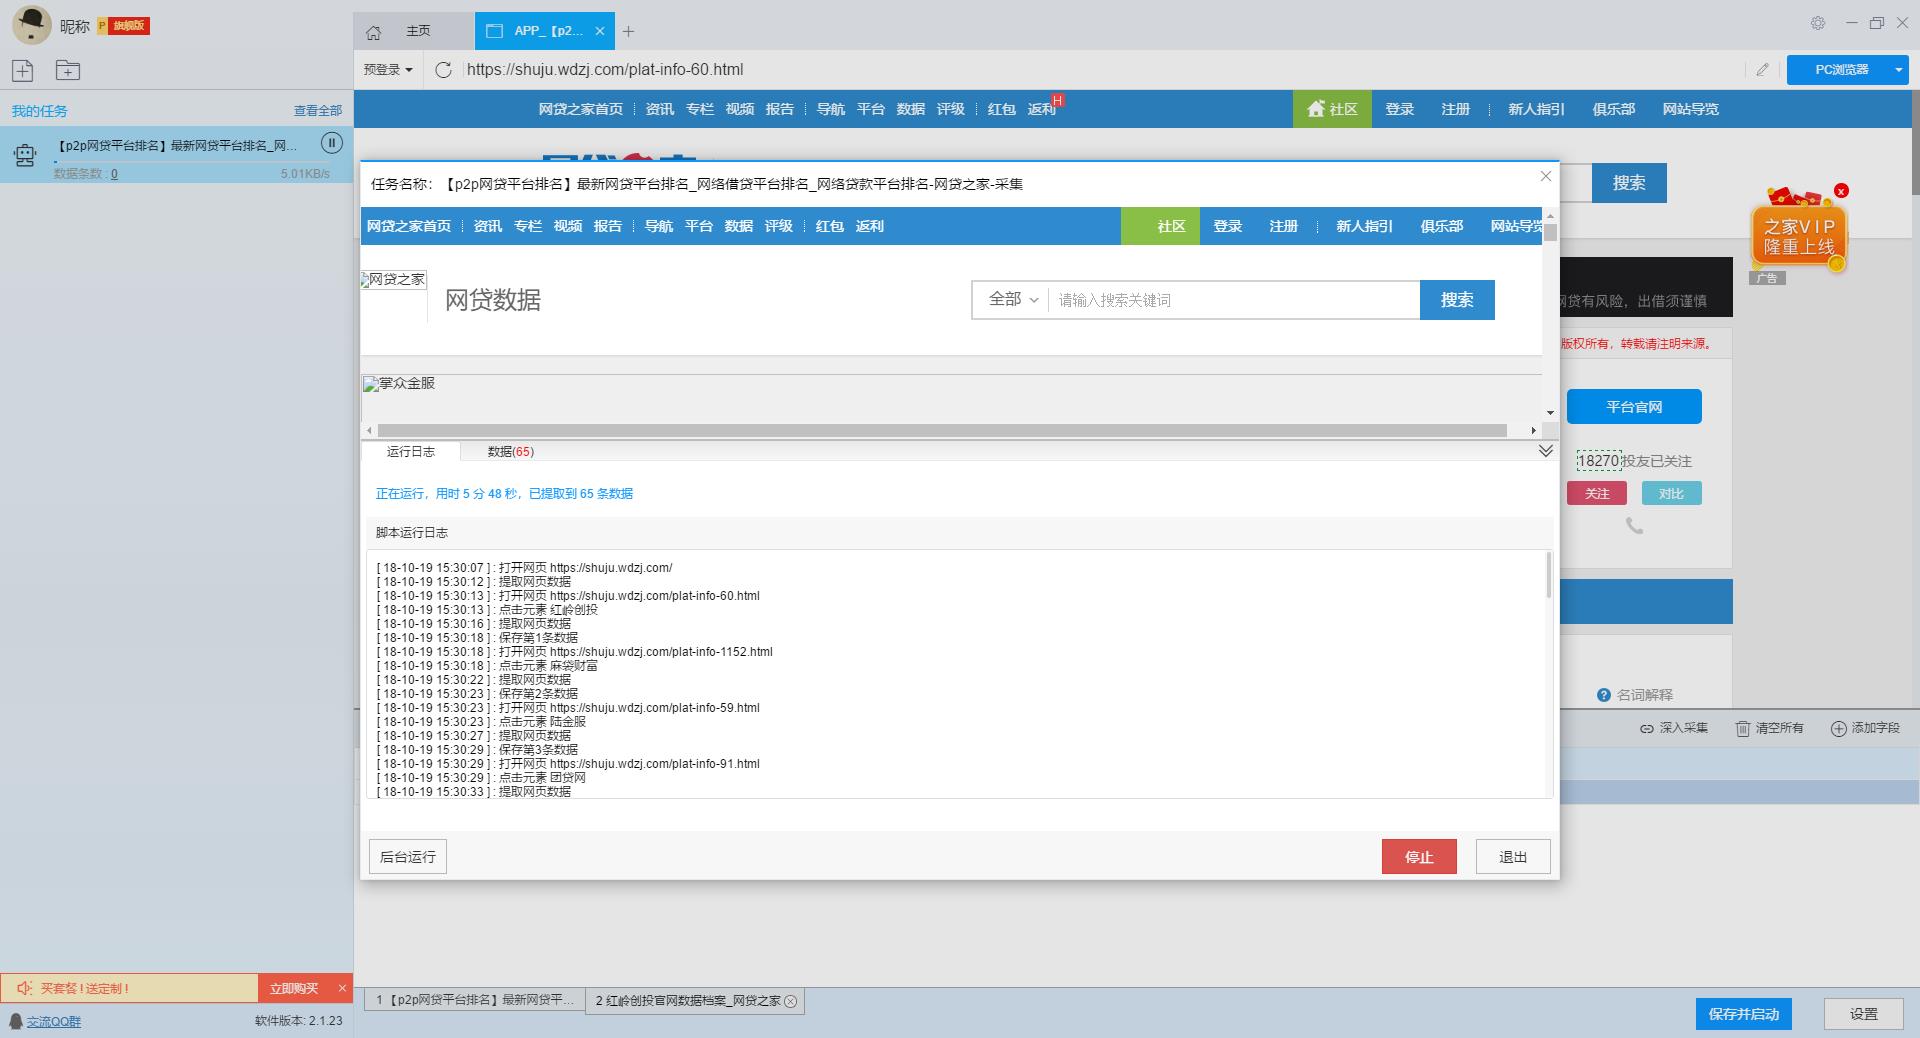Image resolution: width=1920 pixels, height=1038 pixels.
Task: Switch to the 运行日志 tab
Action: [410, 451]
